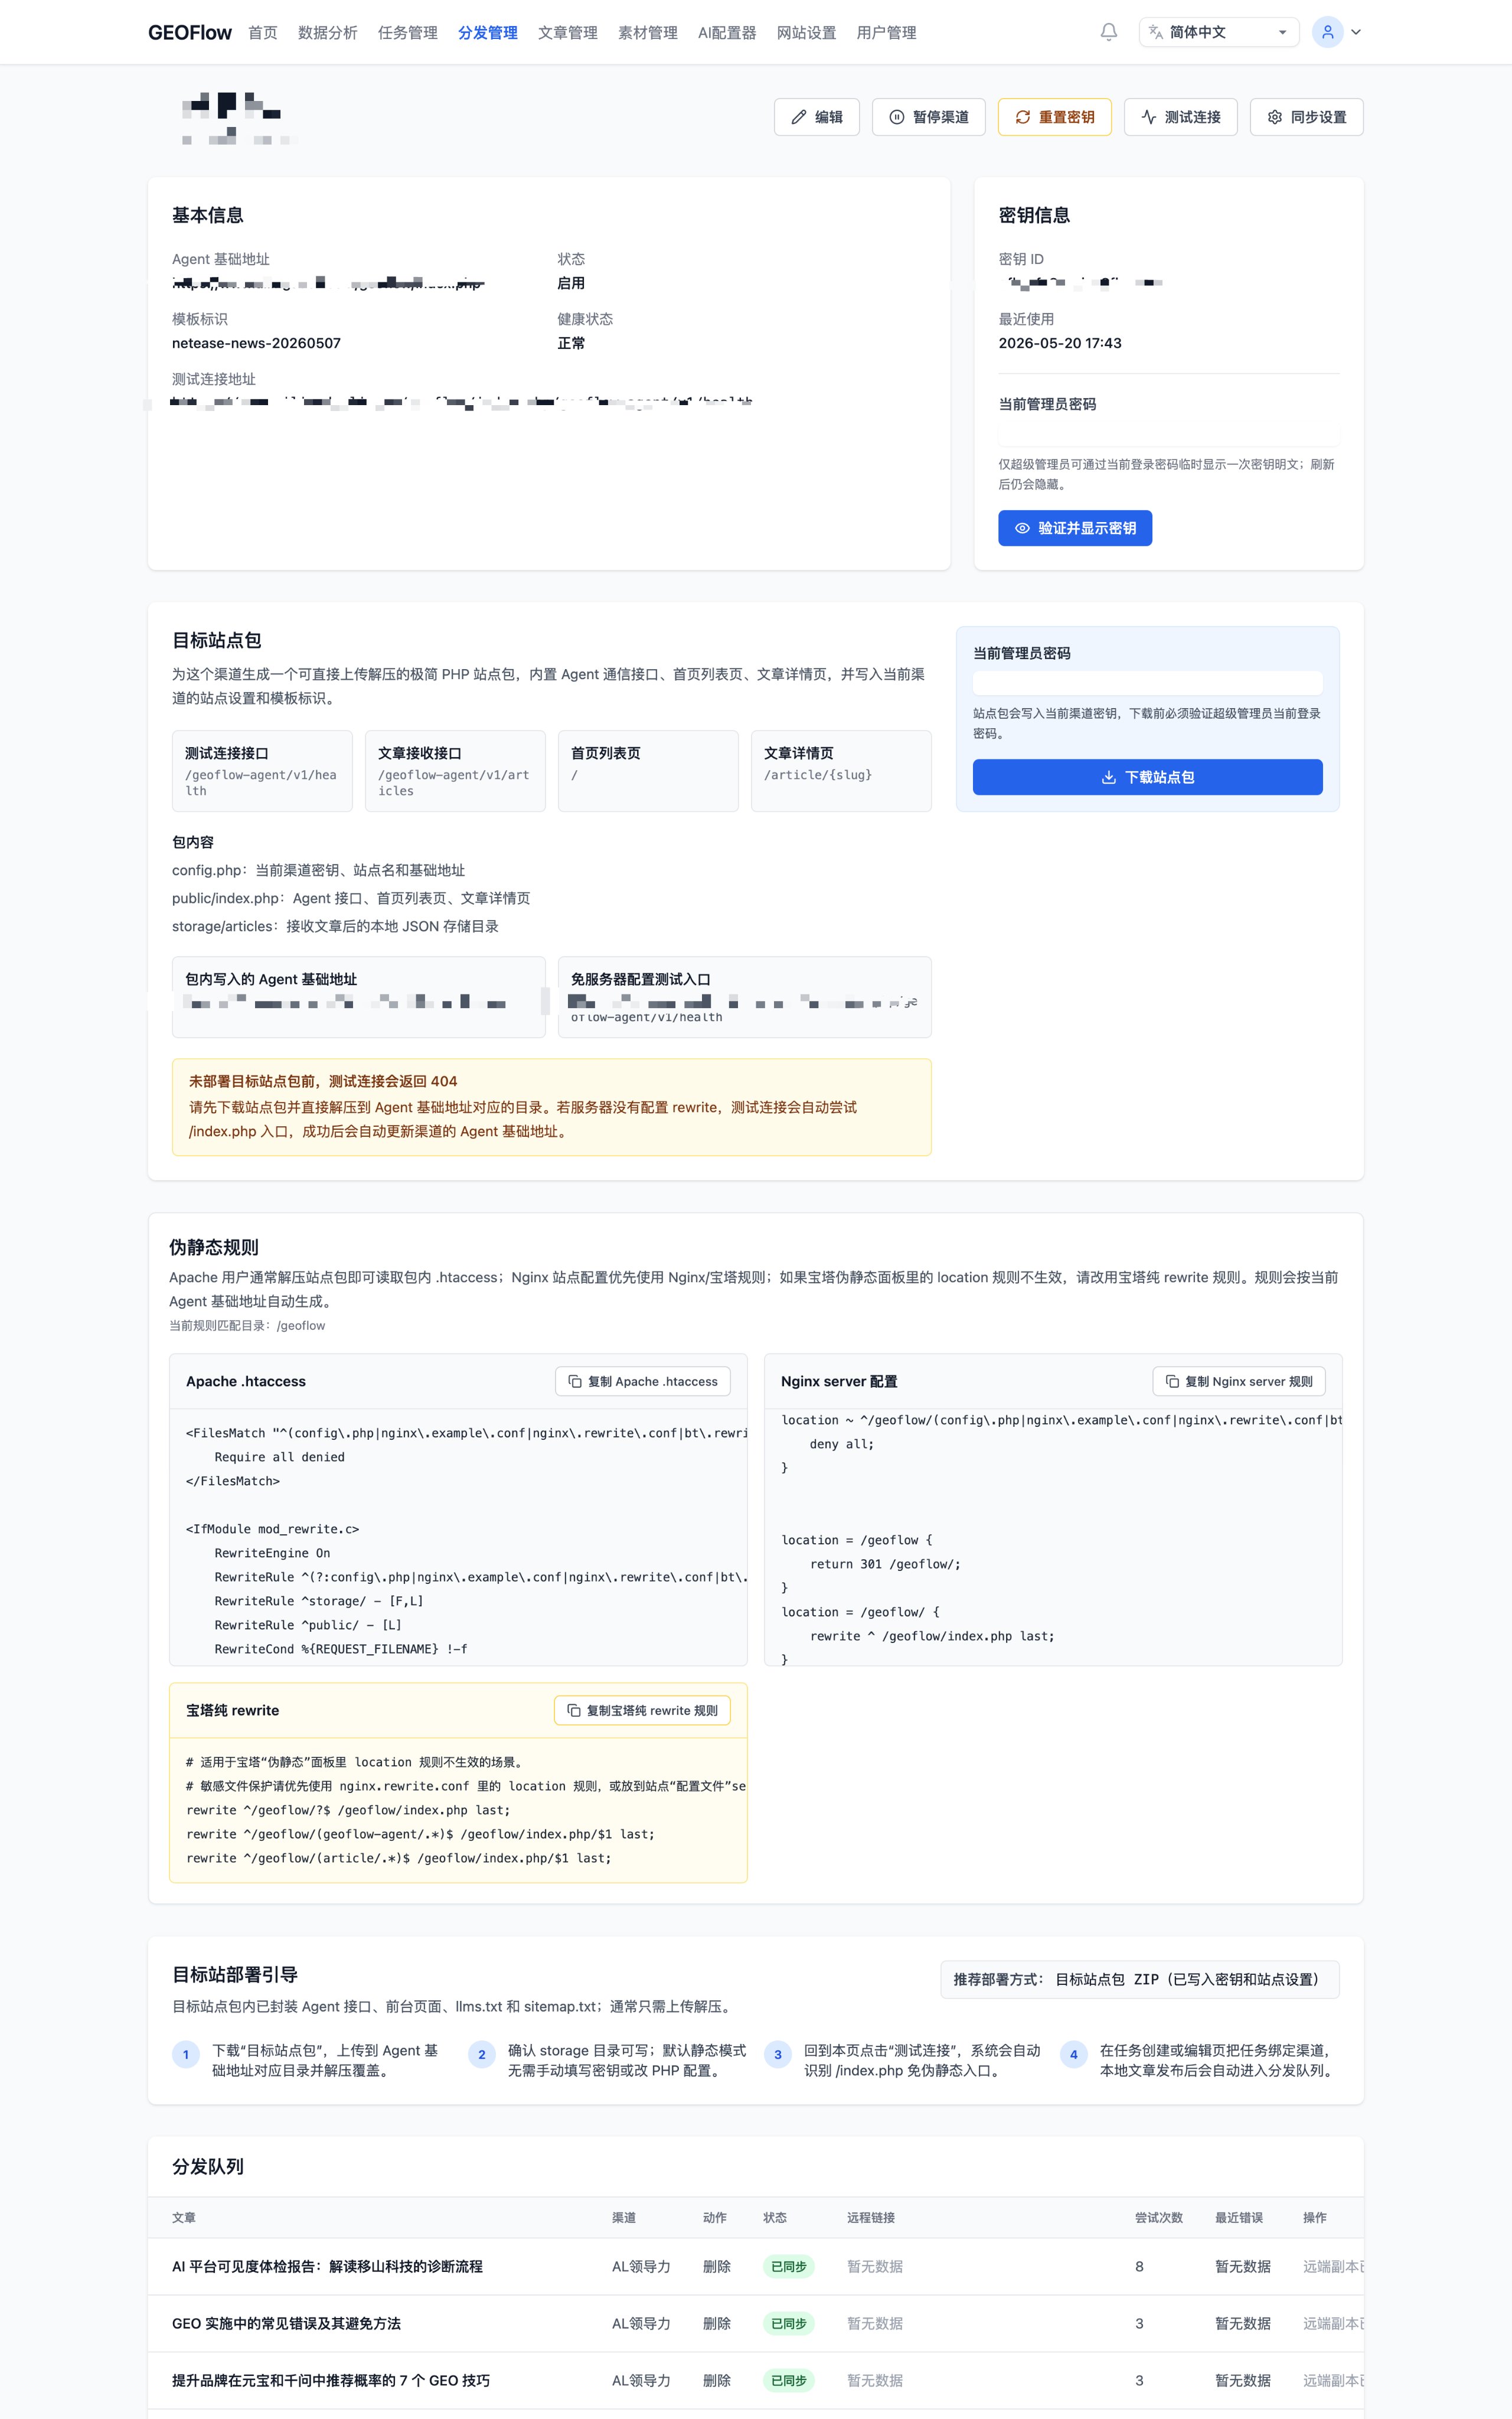Open 同步设置 sync settings
Image resolution: width=1512 pixels, height=2419 pixels.
pyautogui.click(x=1306, y=117)
